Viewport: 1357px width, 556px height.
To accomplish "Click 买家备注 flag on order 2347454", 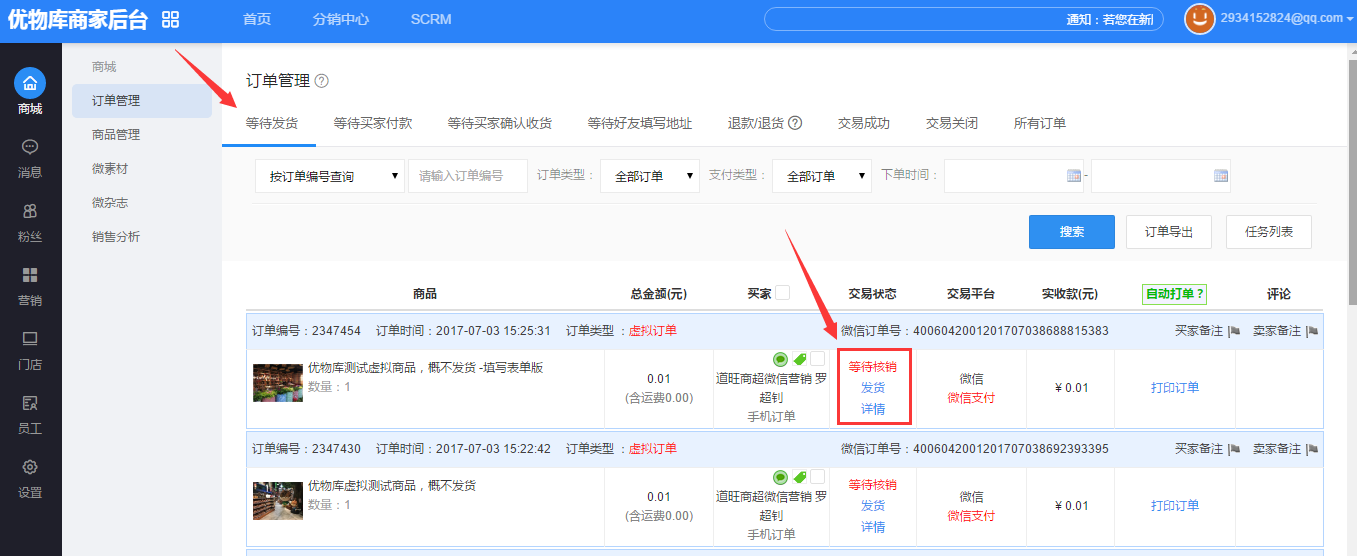I will point(1233,331).
